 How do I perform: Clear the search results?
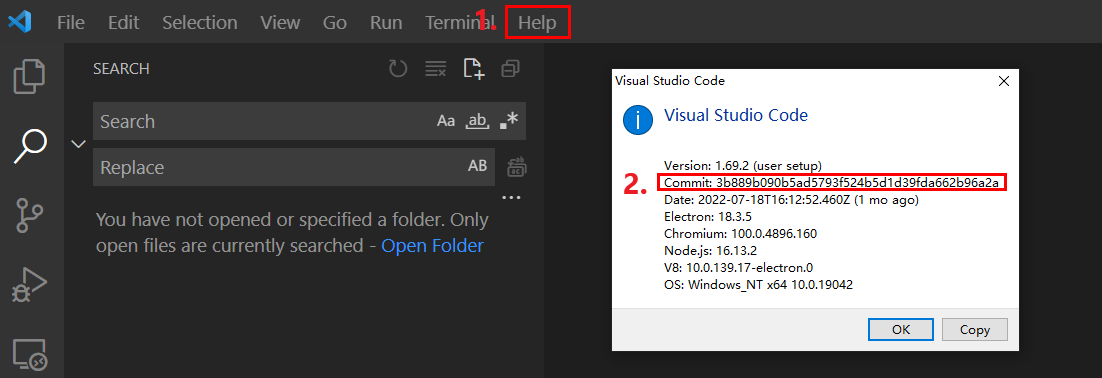436,69
